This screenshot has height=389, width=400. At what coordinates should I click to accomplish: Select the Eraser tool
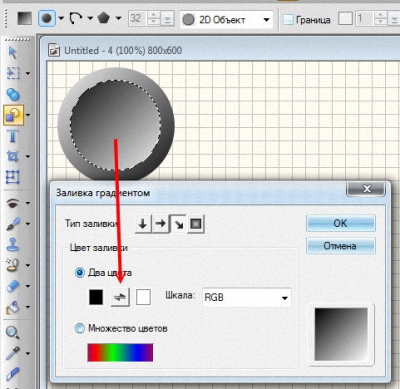pos(13,286)
